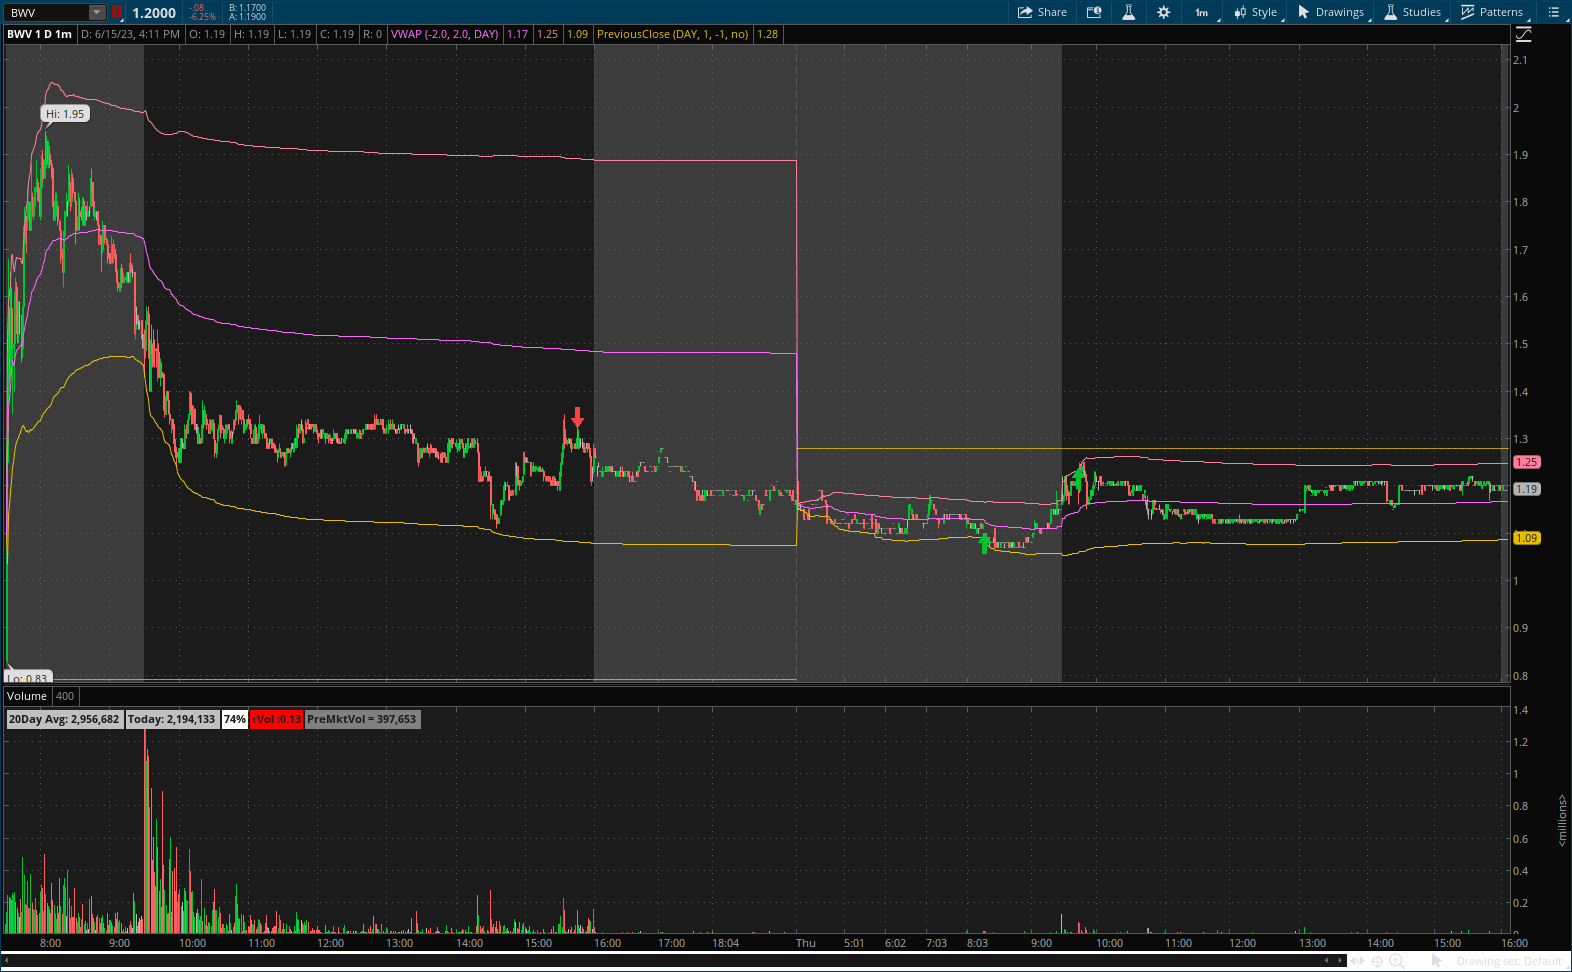The height and width of the screenshot is (972, 1572).
Task: Open the Drawings menu
Action: click(1331, 12)
